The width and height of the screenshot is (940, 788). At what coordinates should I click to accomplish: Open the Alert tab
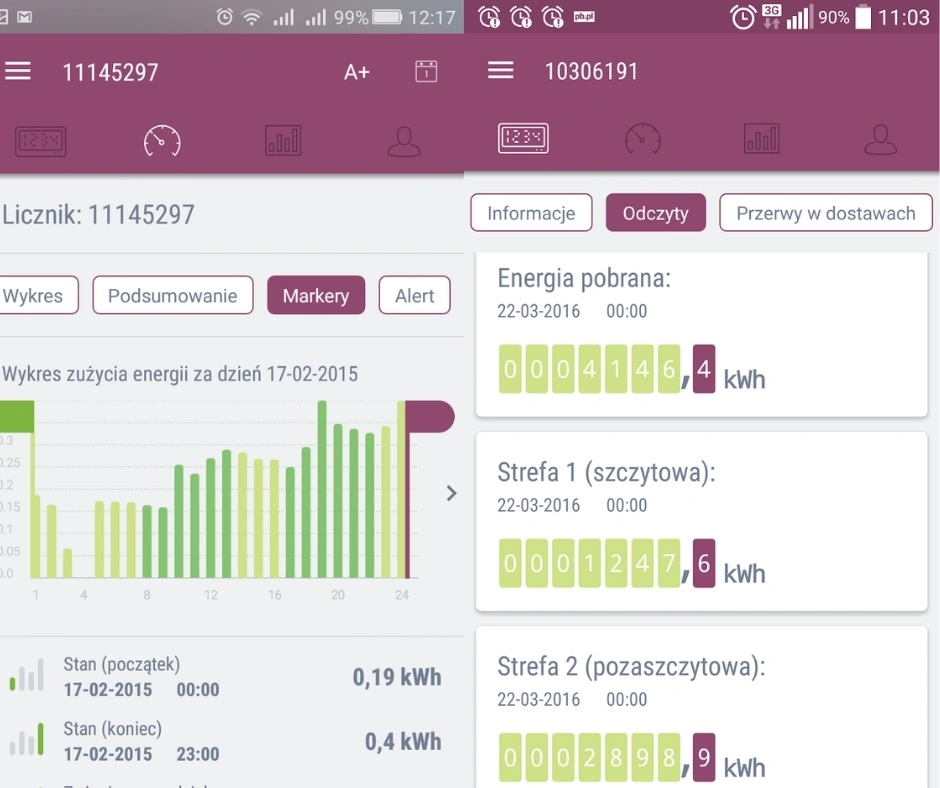(x=414, y=296)
